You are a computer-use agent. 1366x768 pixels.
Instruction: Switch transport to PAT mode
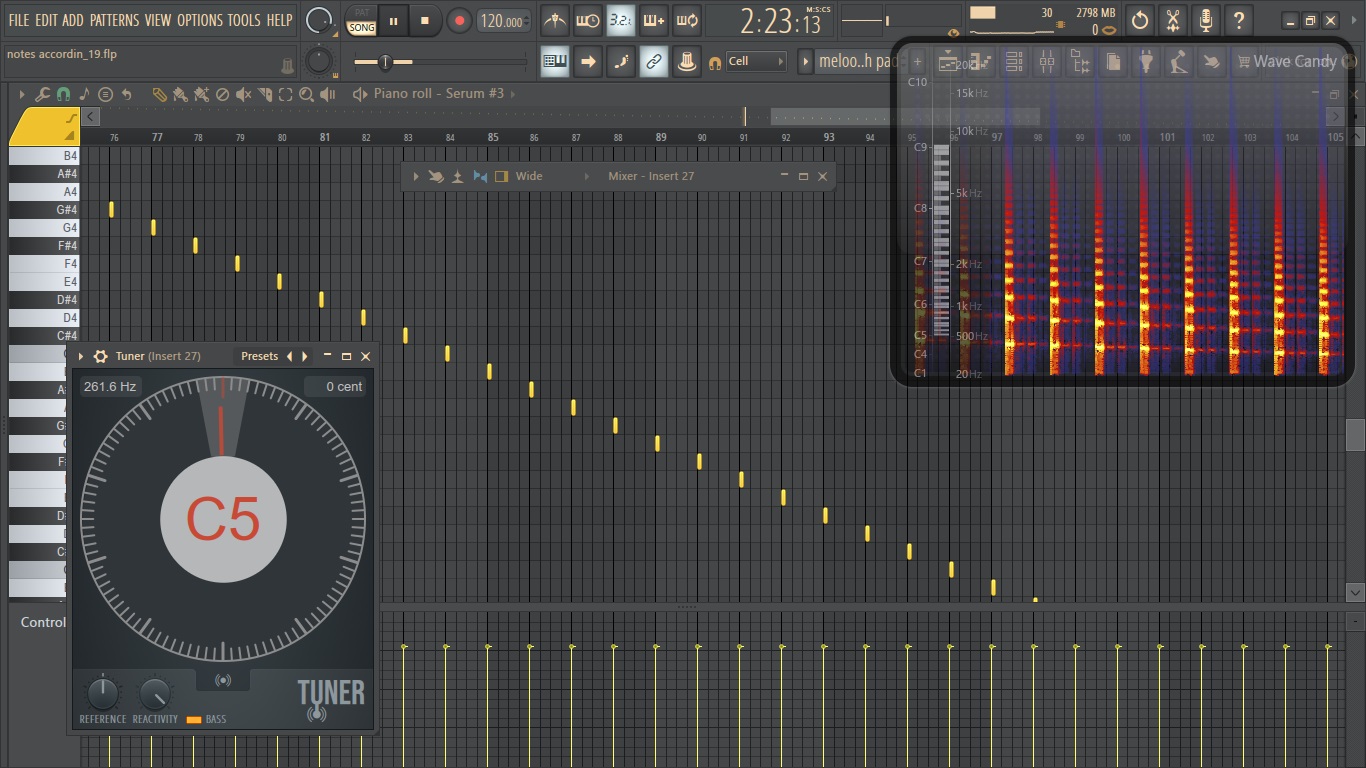click(x=362, y=13)
